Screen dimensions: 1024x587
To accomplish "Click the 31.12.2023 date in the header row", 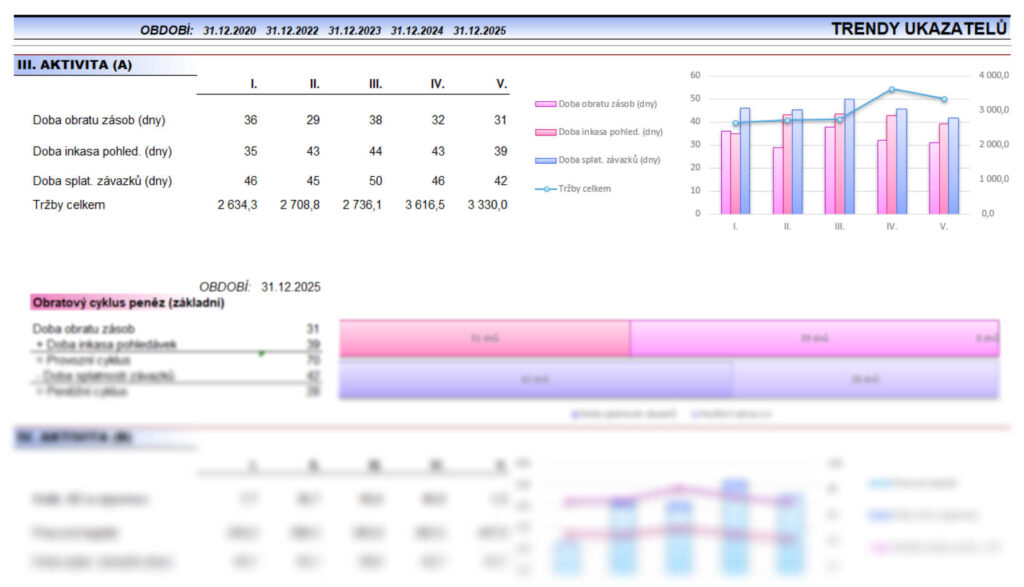I will tap(354, 31).
